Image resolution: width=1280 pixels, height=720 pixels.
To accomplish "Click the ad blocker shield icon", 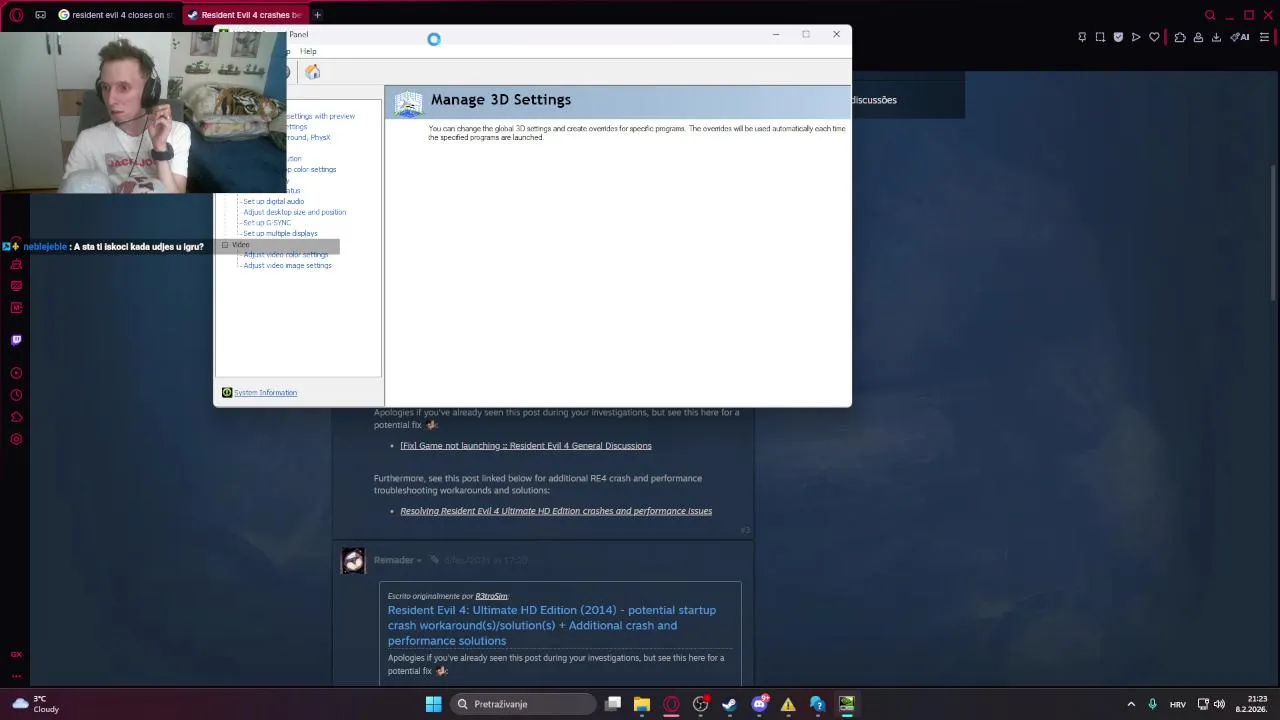I will click(1118, 37).
